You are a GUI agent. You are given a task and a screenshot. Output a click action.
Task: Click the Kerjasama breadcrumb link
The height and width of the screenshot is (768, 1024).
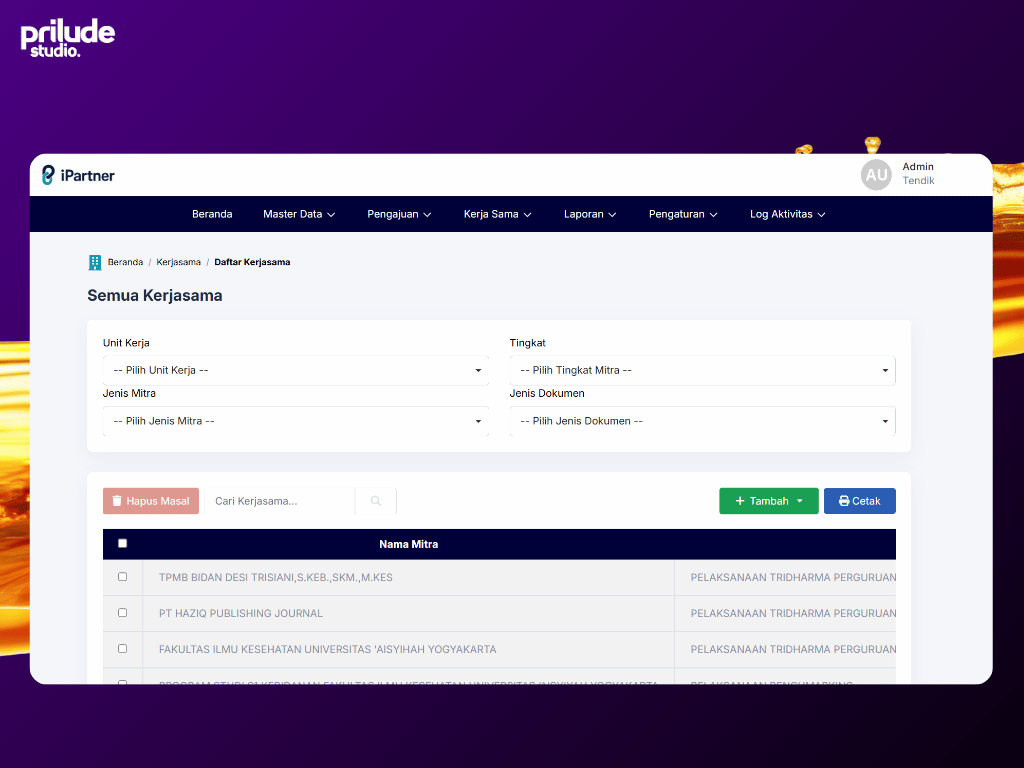click(178, 262)
